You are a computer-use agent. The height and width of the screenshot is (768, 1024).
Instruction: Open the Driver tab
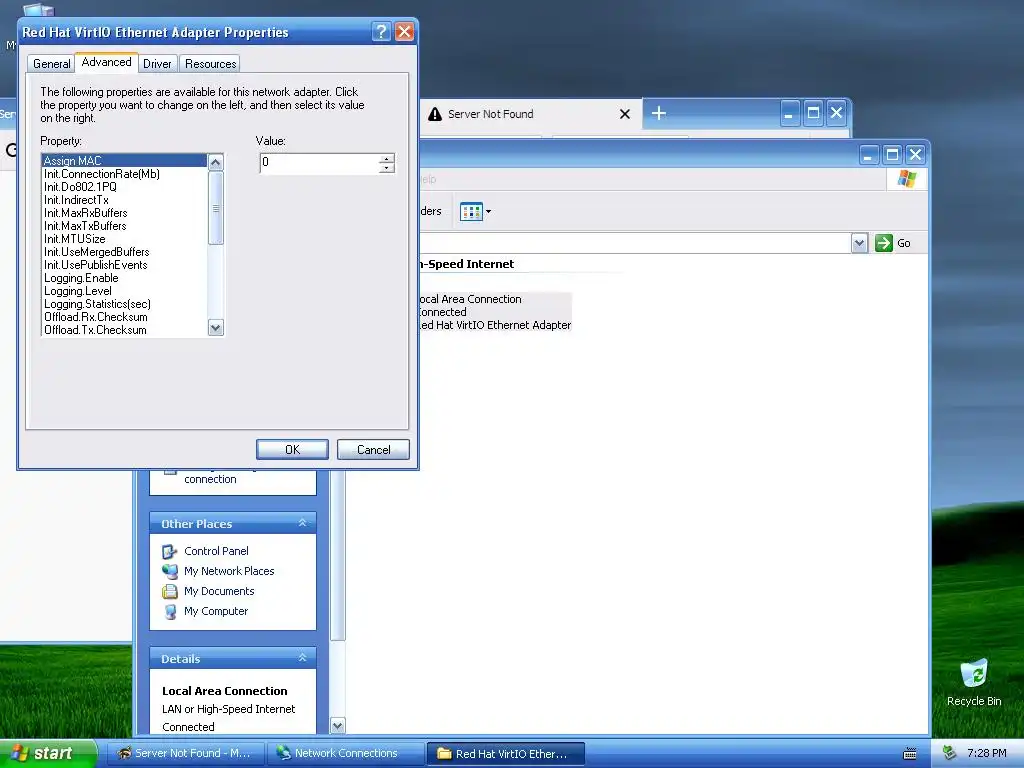coord(157,64)
